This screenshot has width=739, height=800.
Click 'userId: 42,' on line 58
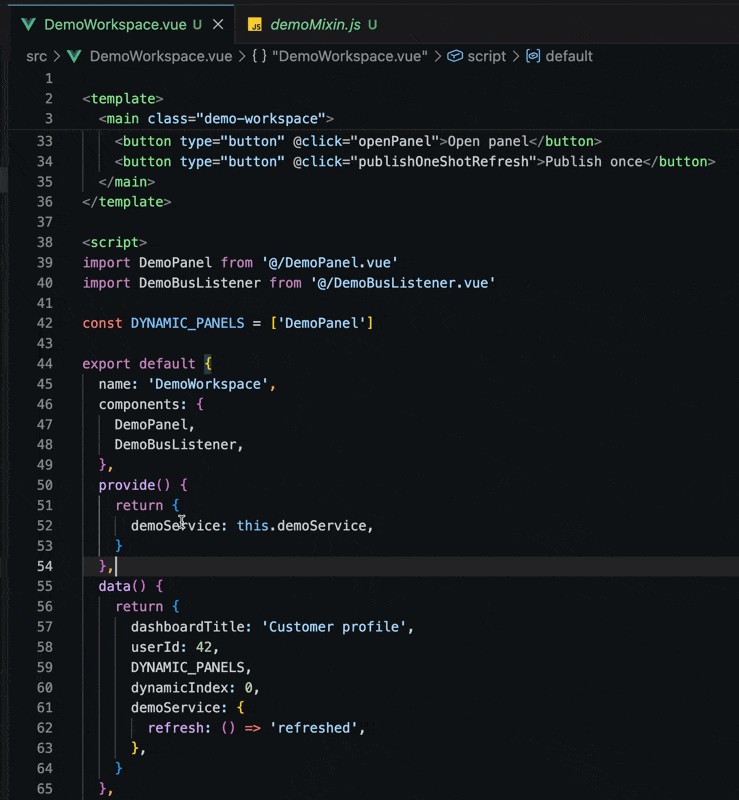point(175,647)
